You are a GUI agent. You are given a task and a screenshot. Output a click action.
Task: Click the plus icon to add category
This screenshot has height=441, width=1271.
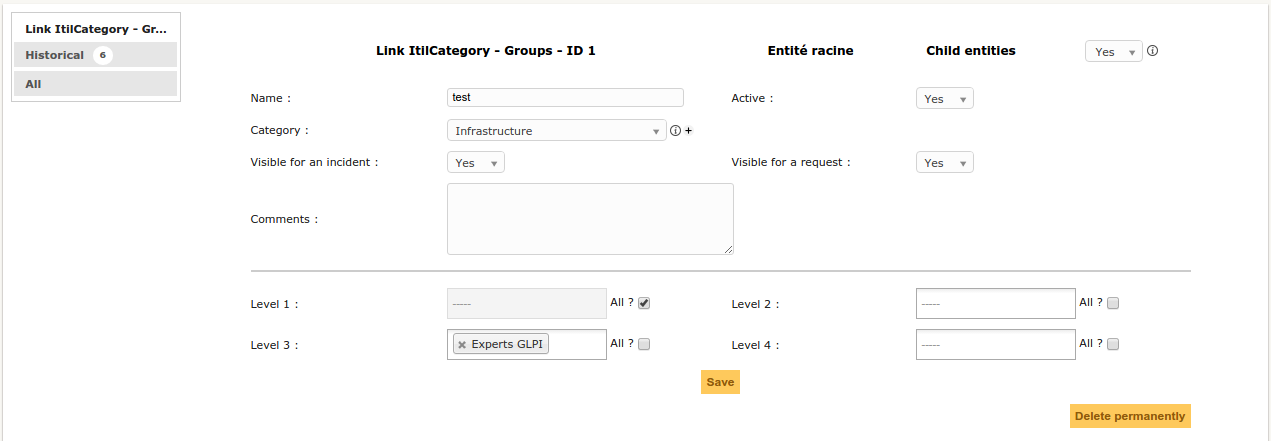click(x=688, y=131)
